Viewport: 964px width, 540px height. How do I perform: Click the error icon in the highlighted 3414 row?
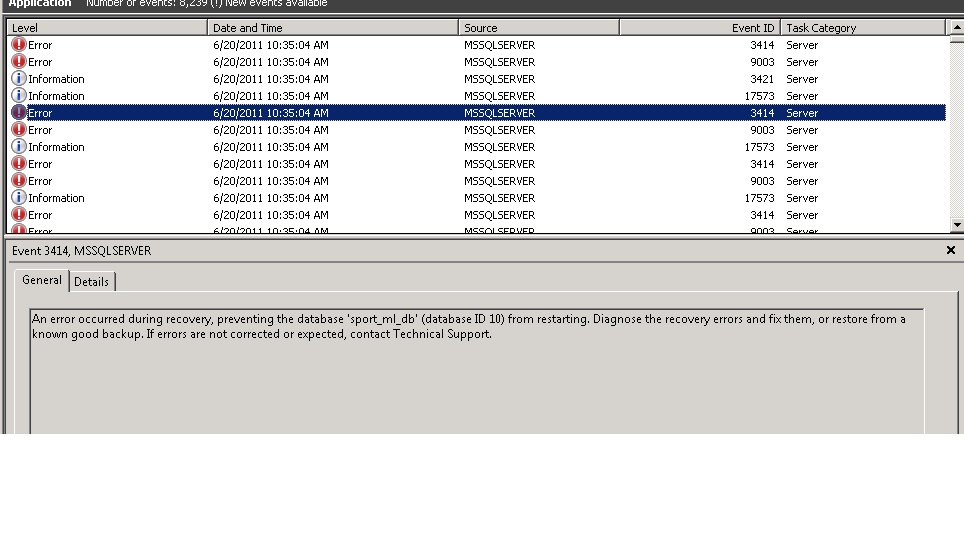pos(19,113)
